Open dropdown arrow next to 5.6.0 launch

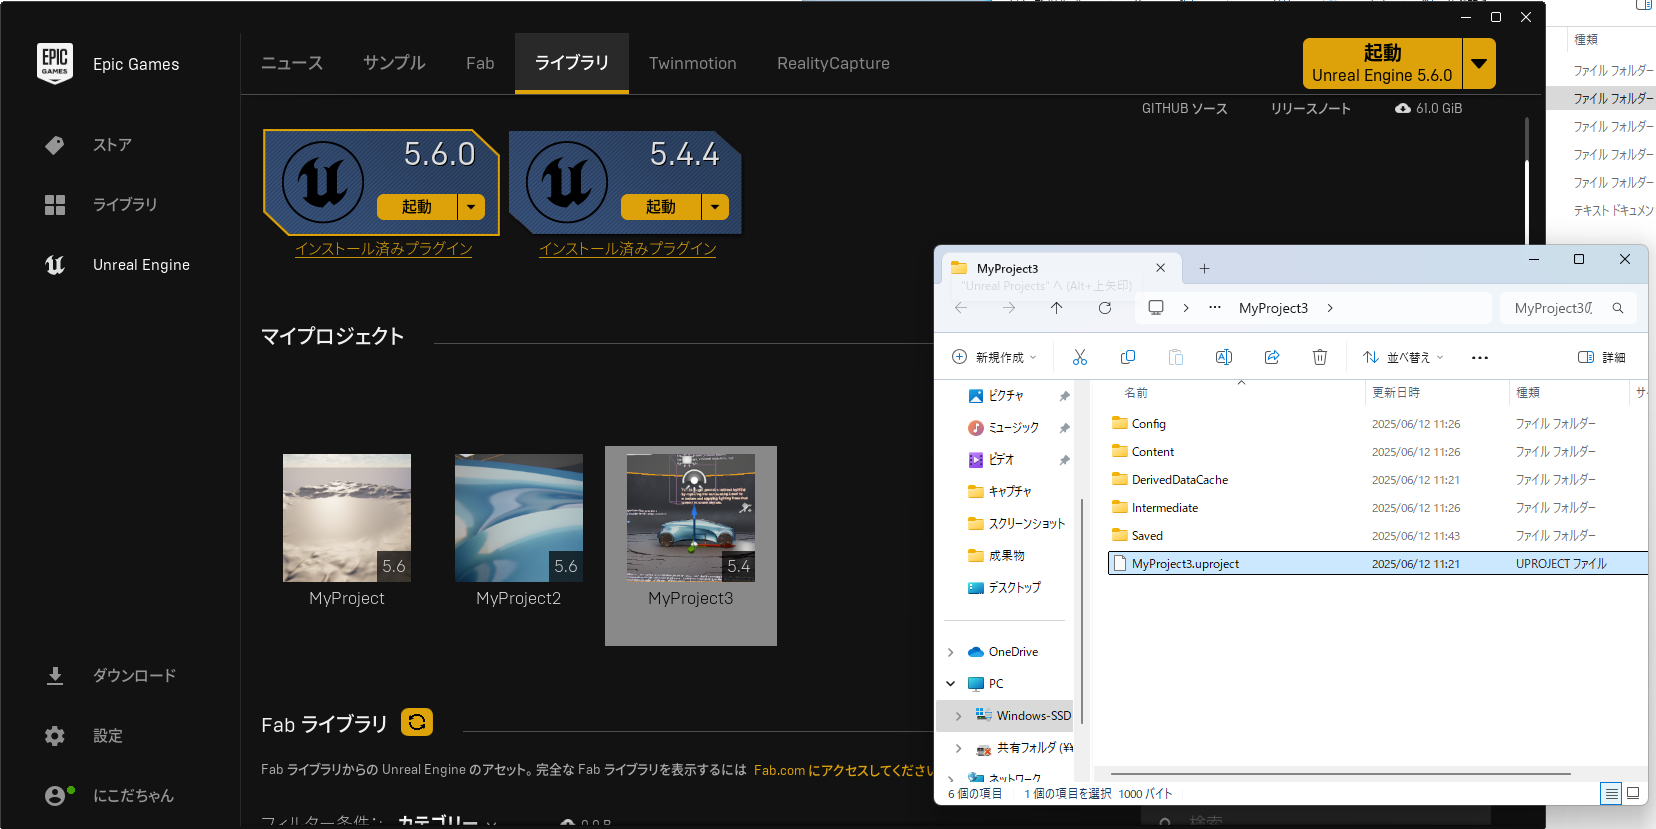pos(471,207)
